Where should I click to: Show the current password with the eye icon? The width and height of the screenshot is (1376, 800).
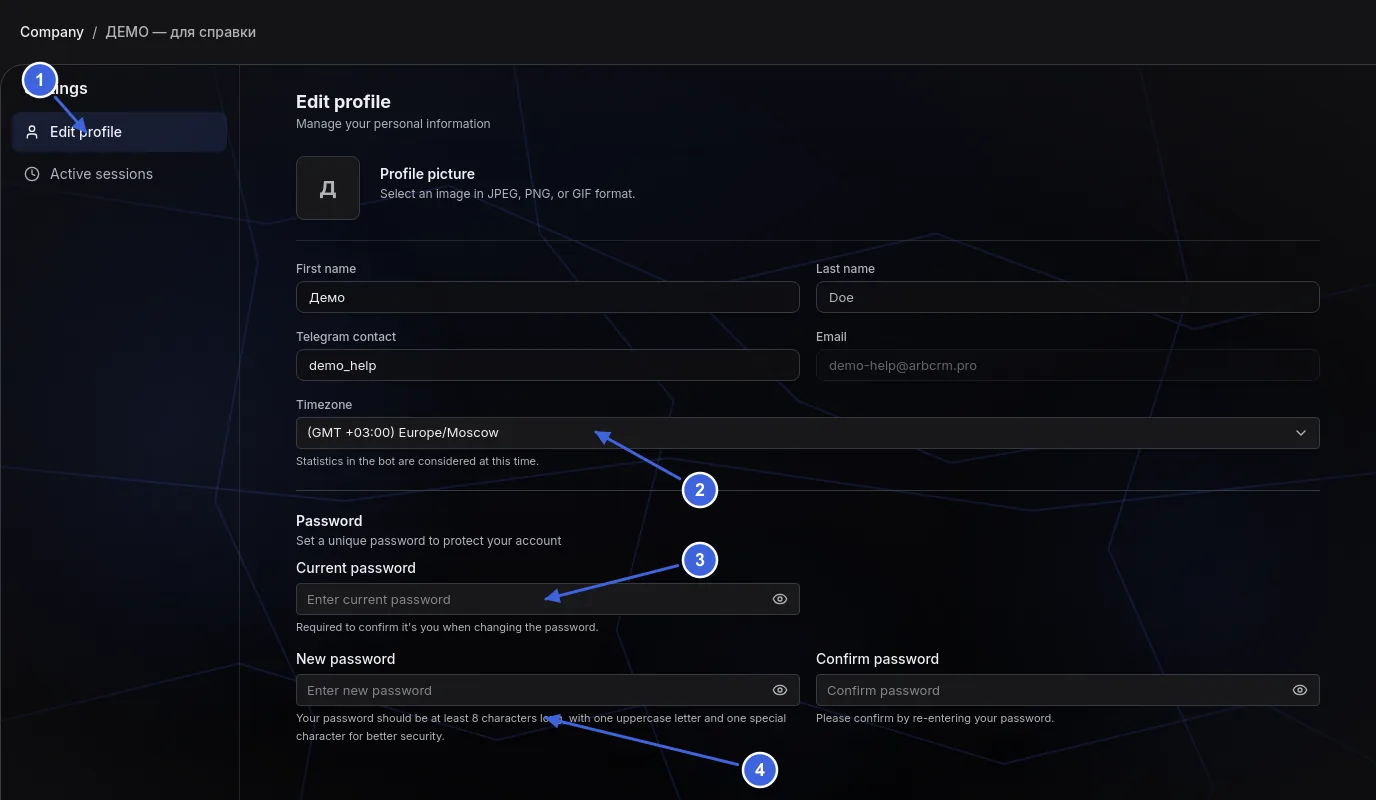click(780, 599)
